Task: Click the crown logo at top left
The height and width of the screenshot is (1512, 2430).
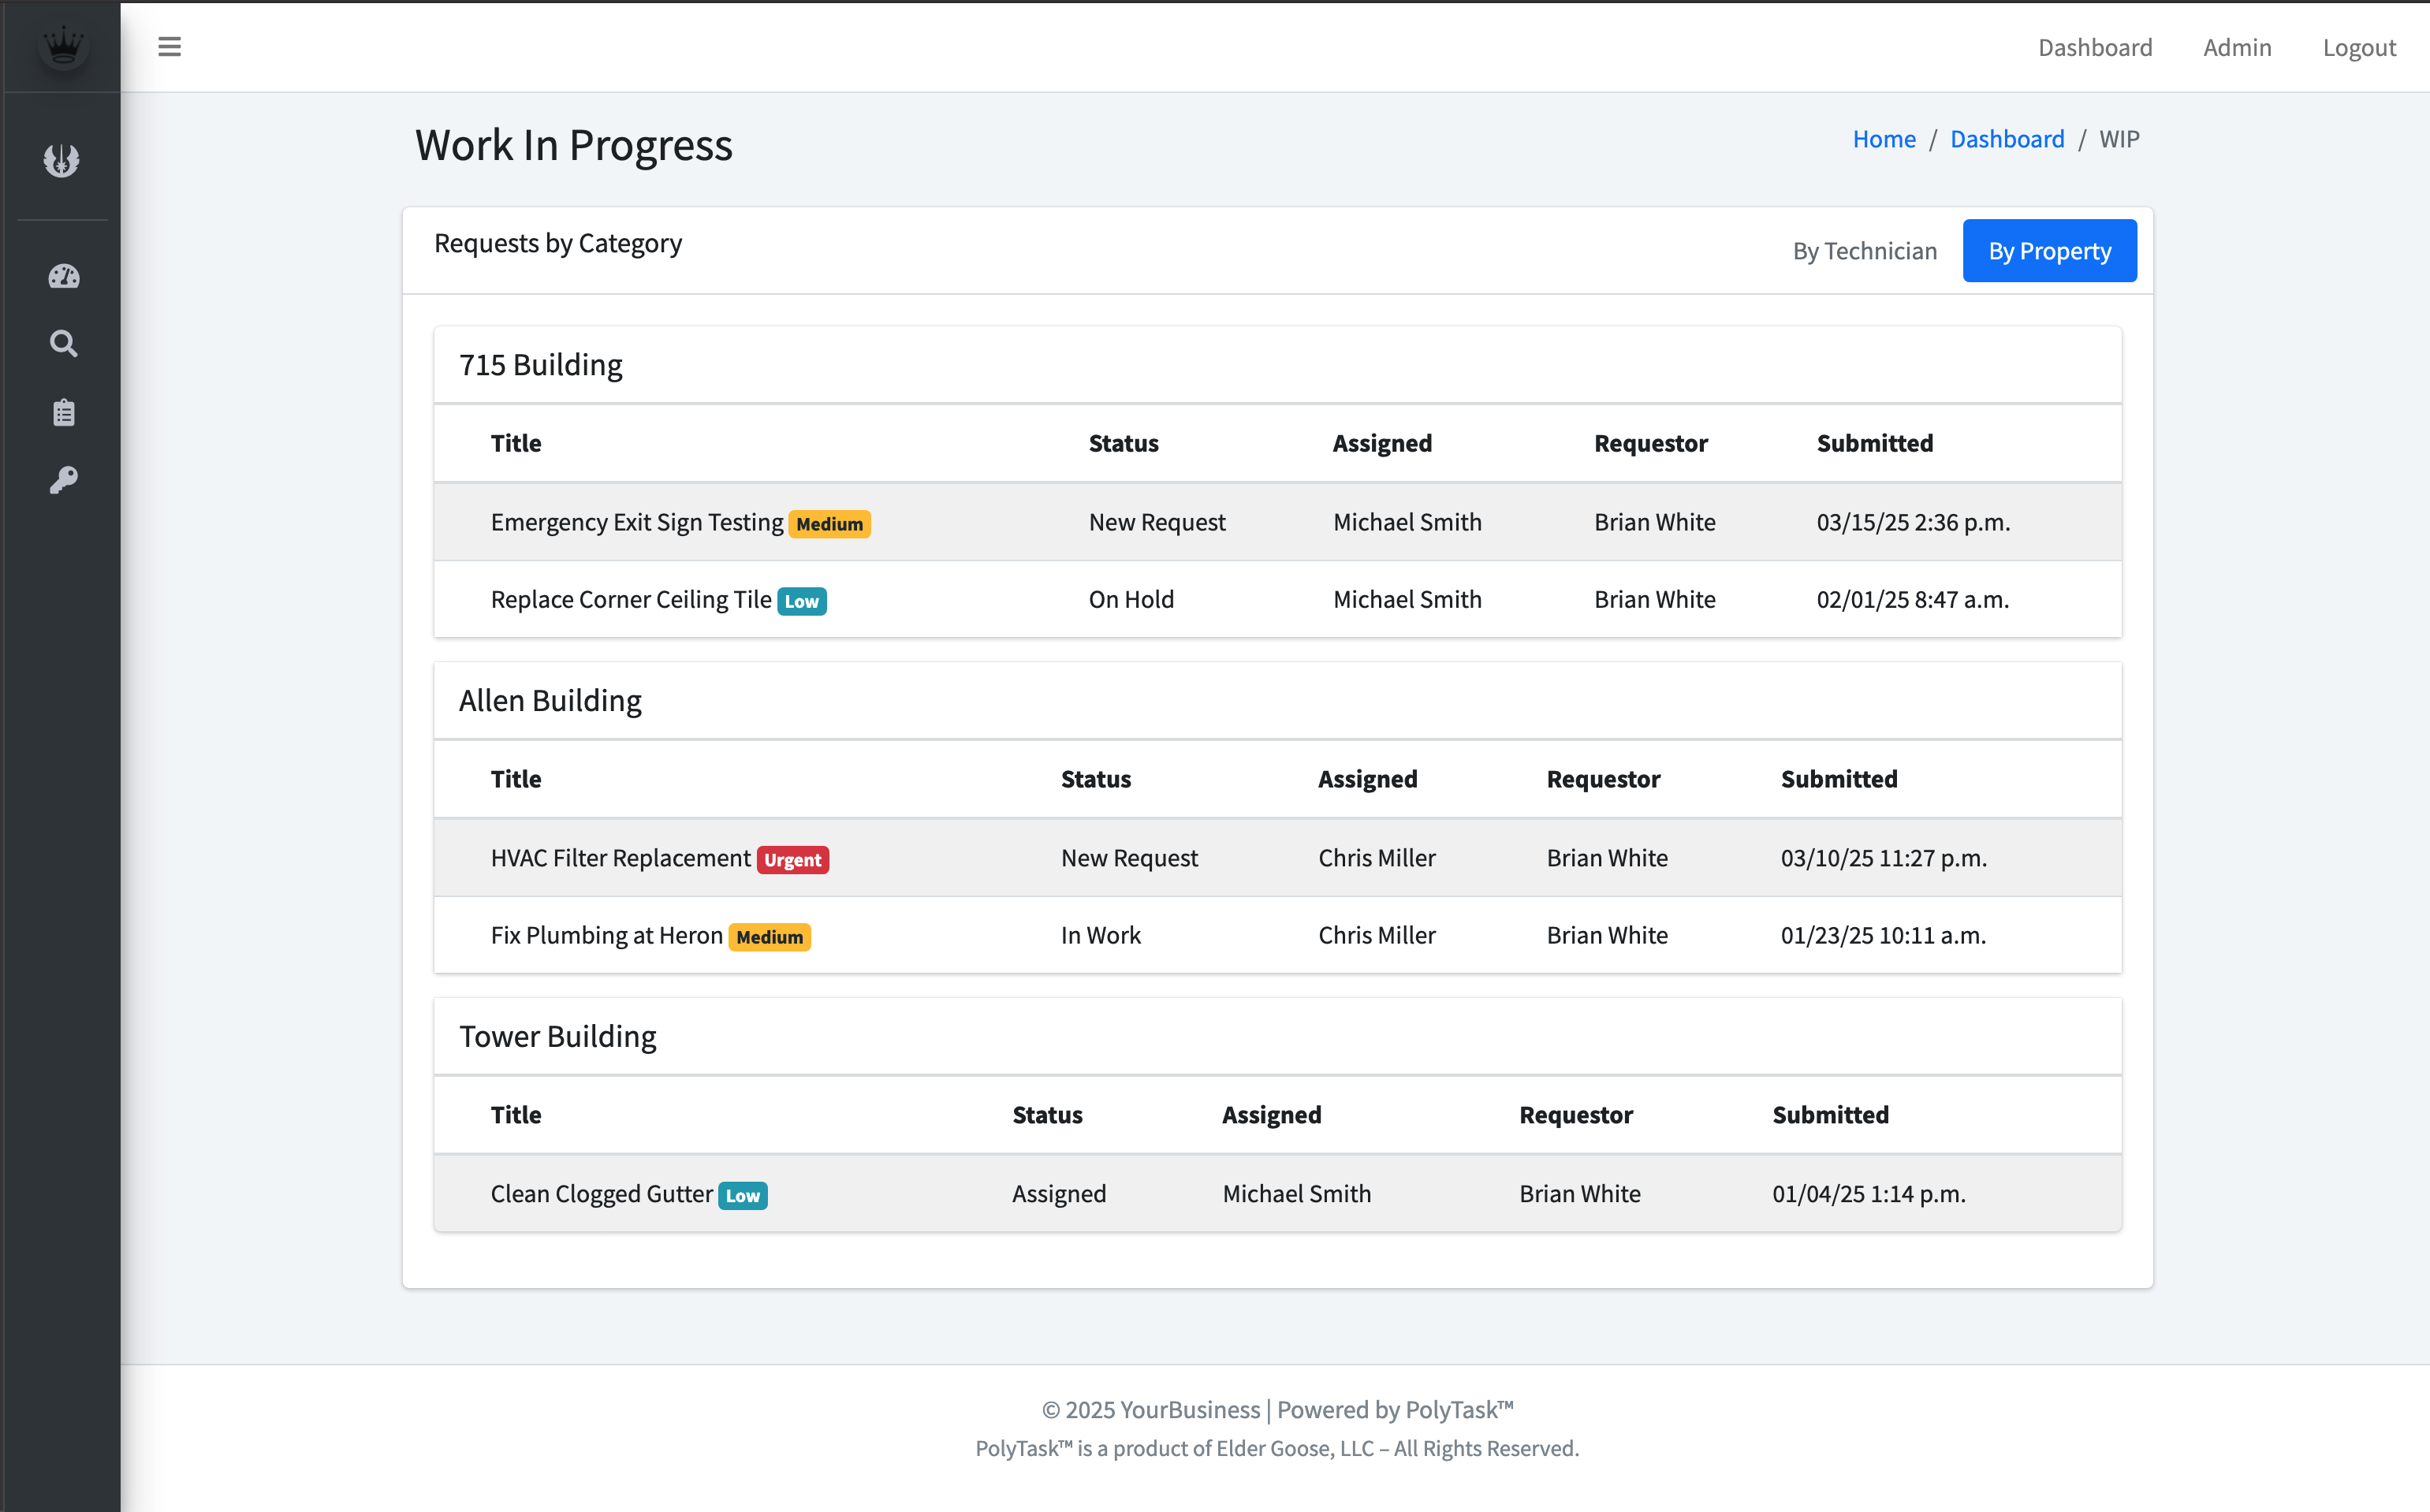Action: coord(62,45)
